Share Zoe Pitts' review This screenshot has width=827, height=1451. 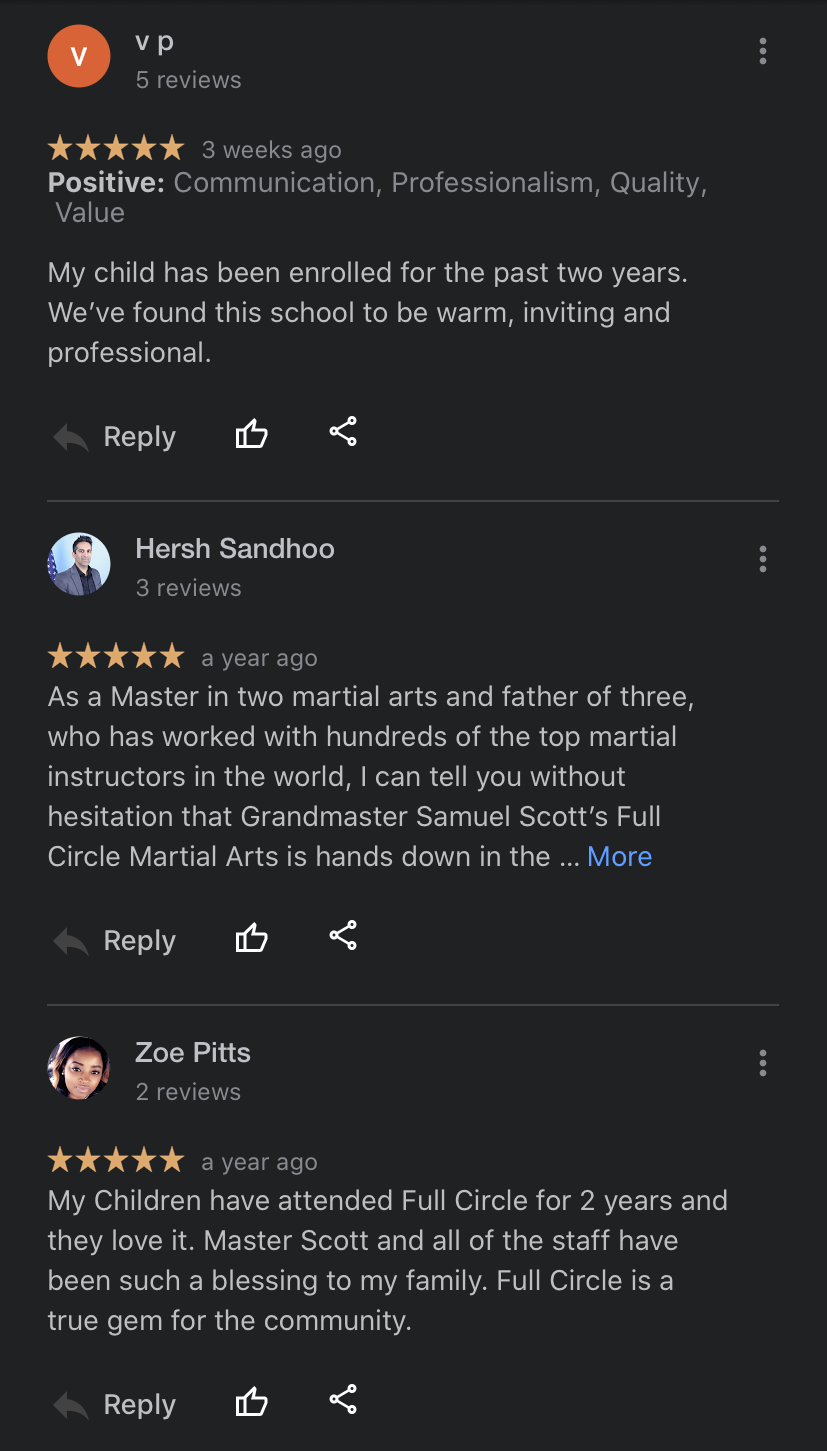(x=343, y=1400)
